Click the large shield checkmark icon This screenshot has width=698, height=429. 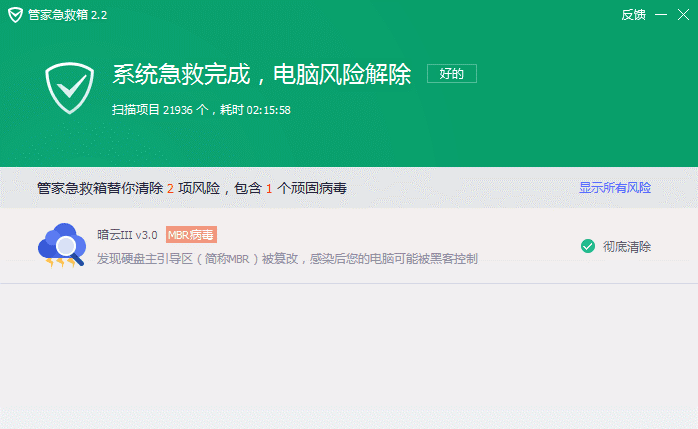coord(69,88)
